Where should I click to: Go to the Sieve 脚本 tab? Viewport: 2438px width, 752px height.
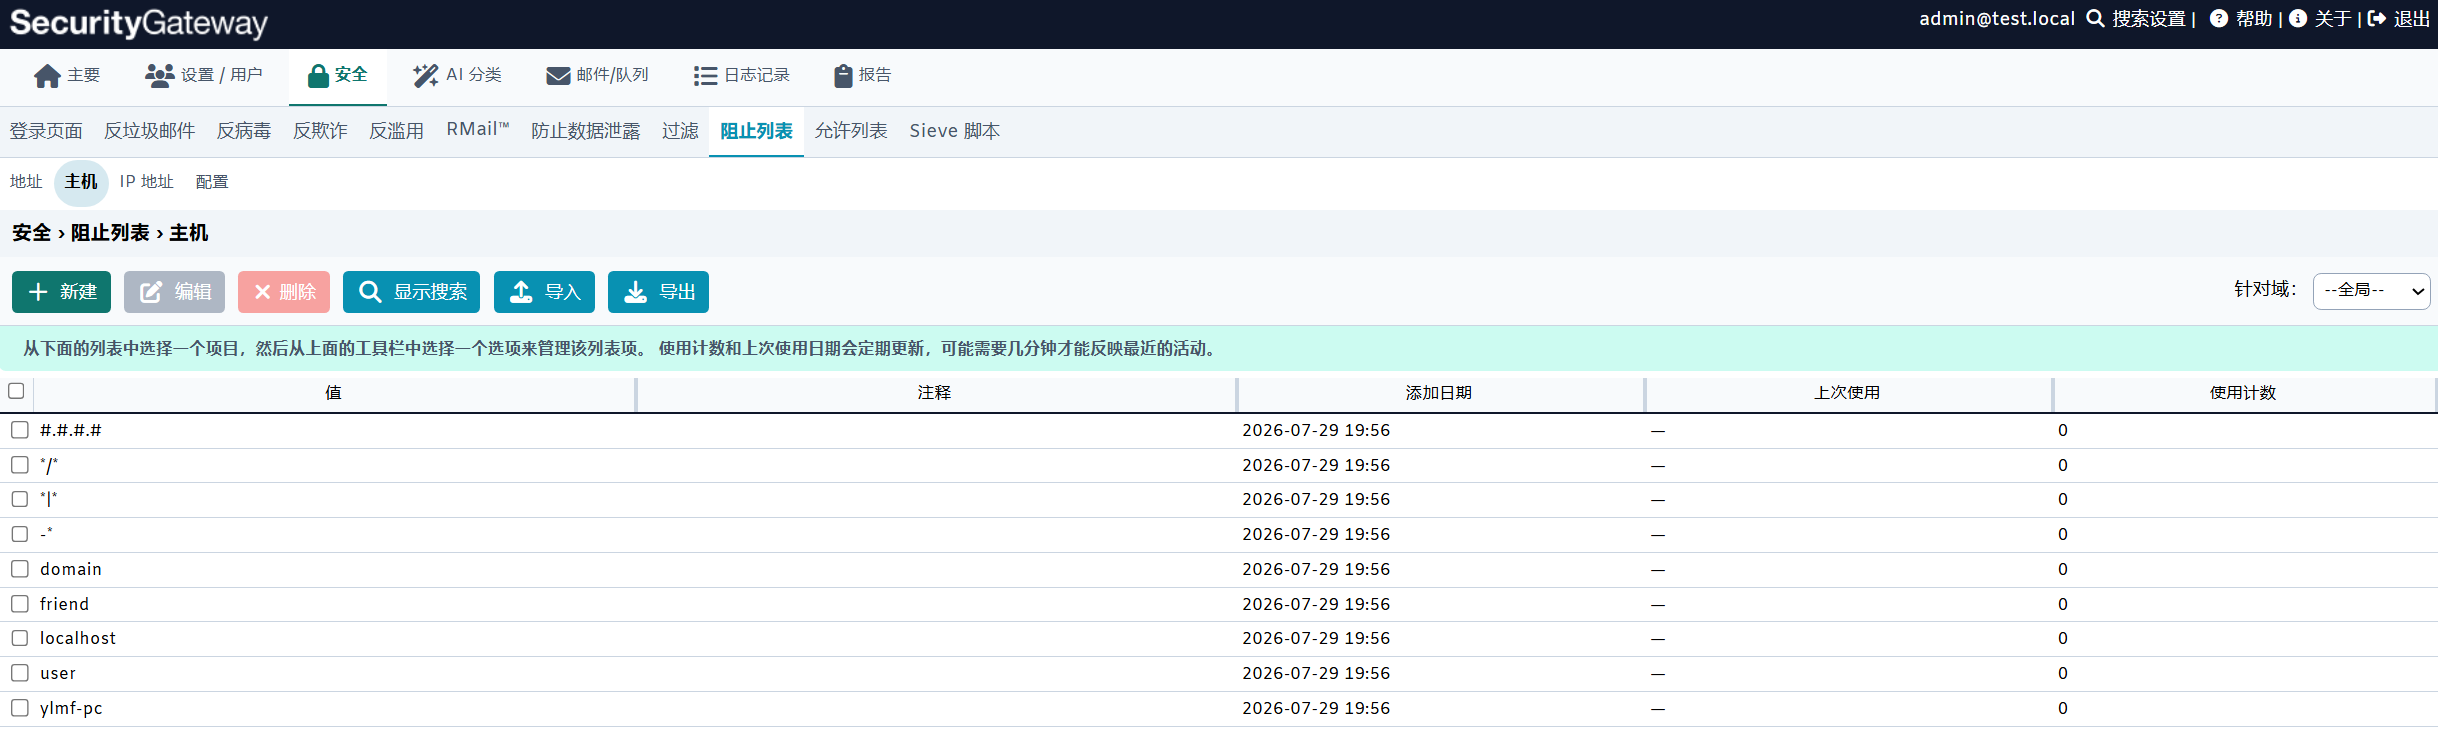pos(954,131)
